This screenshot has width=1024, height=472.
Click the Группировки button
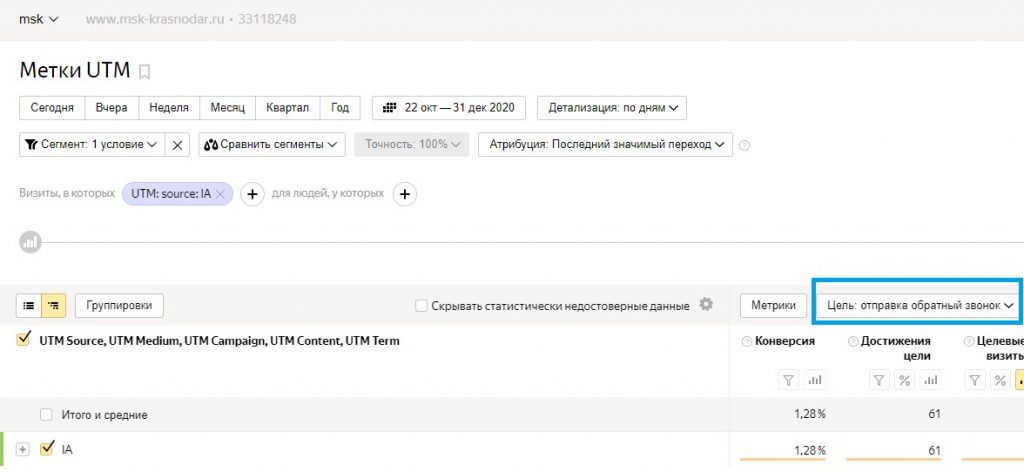(x=119, y=305)
